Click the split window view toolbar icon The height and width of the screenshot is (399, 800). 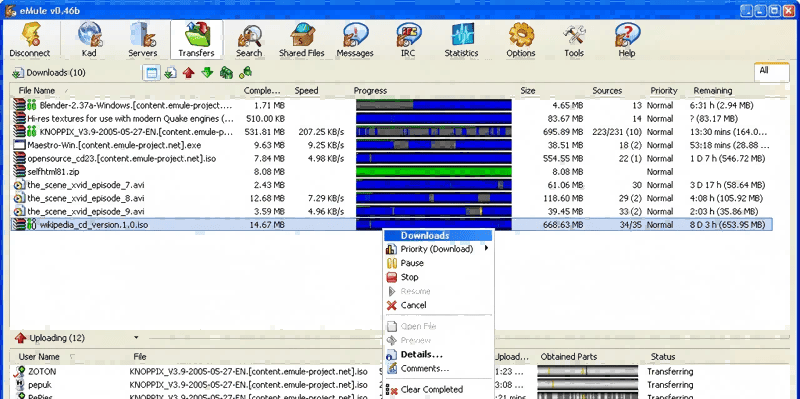pos(151,73)
